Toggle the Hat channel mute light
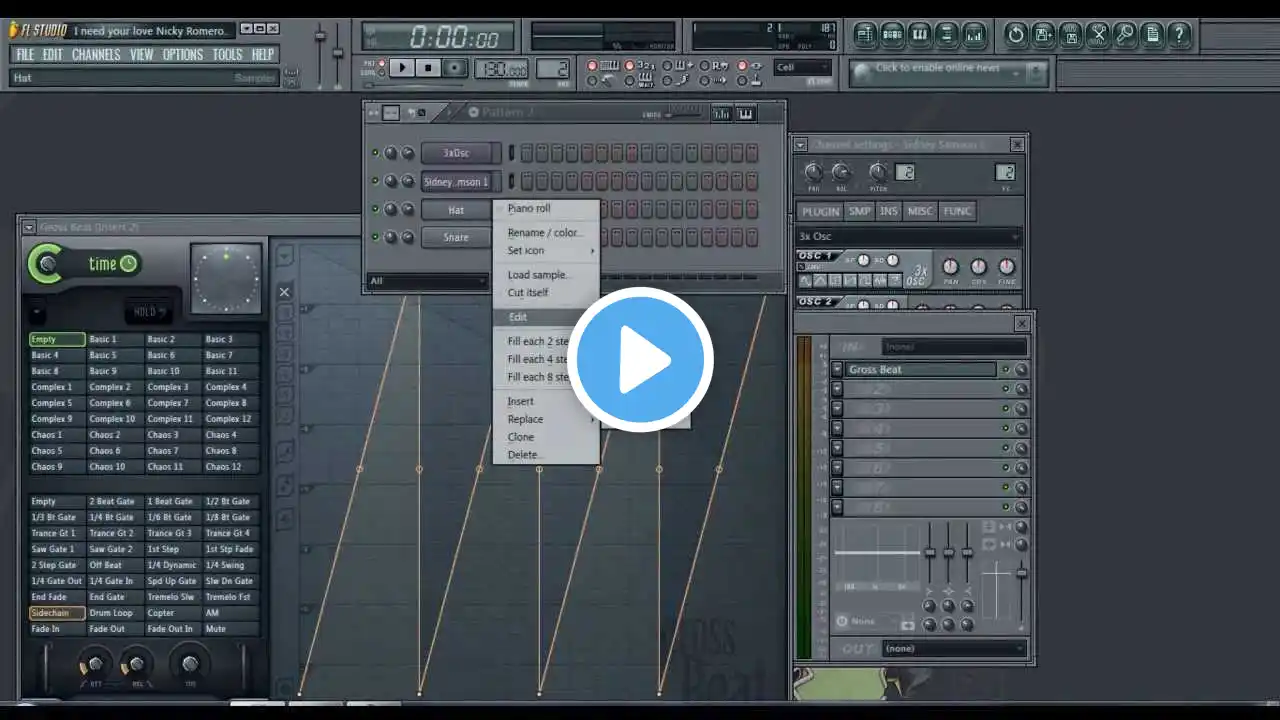This screenshot has height=720, width=1280. tap(375, 210)
